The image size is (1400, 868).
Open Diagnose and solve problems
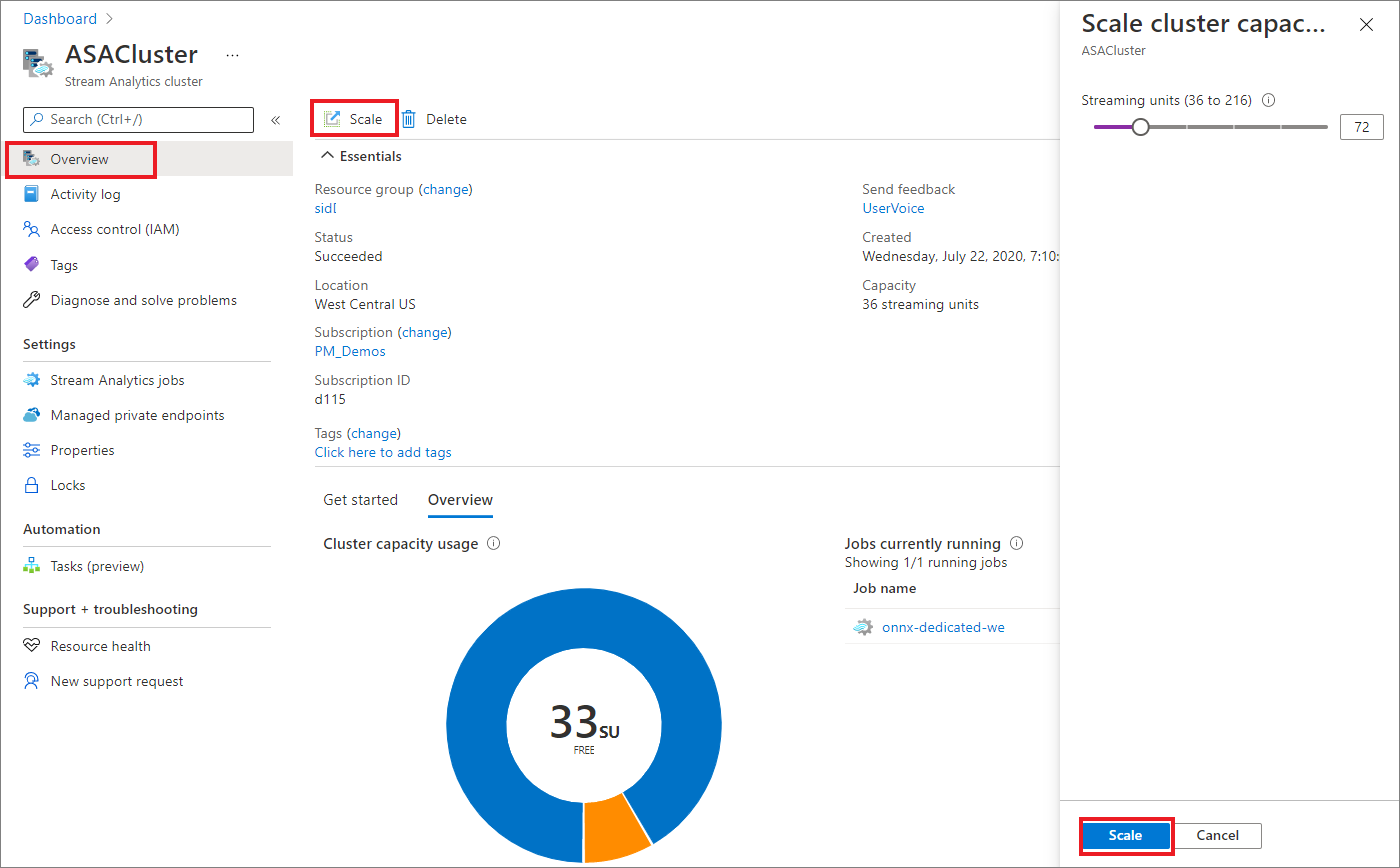143,300
